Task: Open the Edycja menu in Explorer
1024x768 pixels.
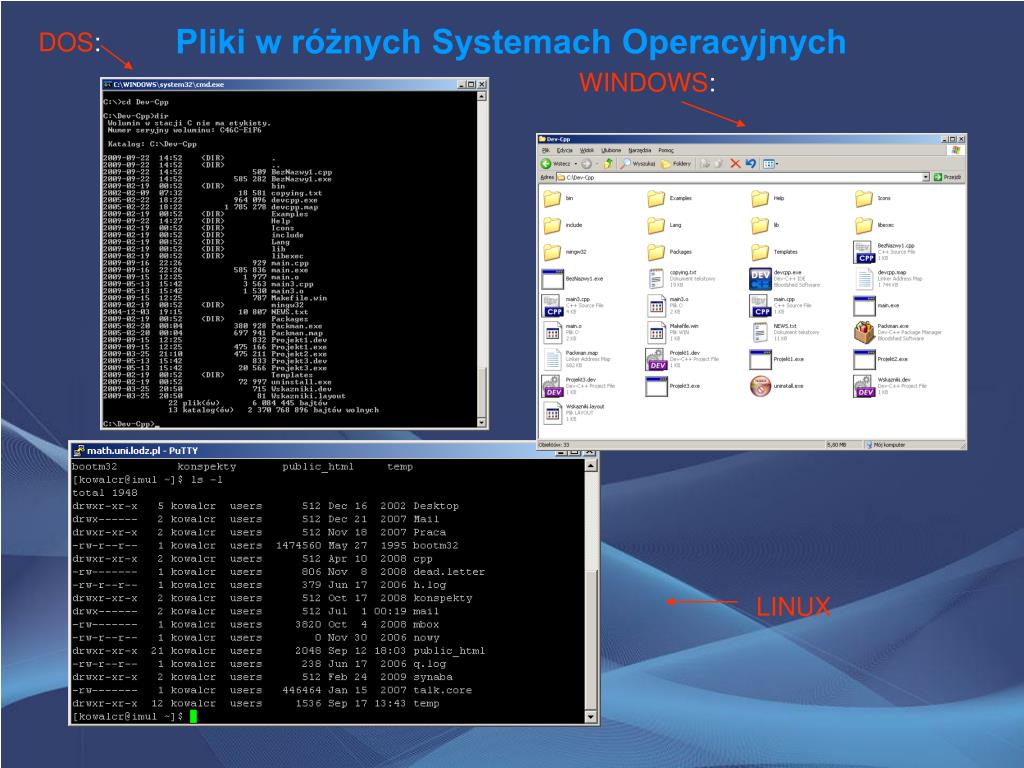Action: coord(564,150)
